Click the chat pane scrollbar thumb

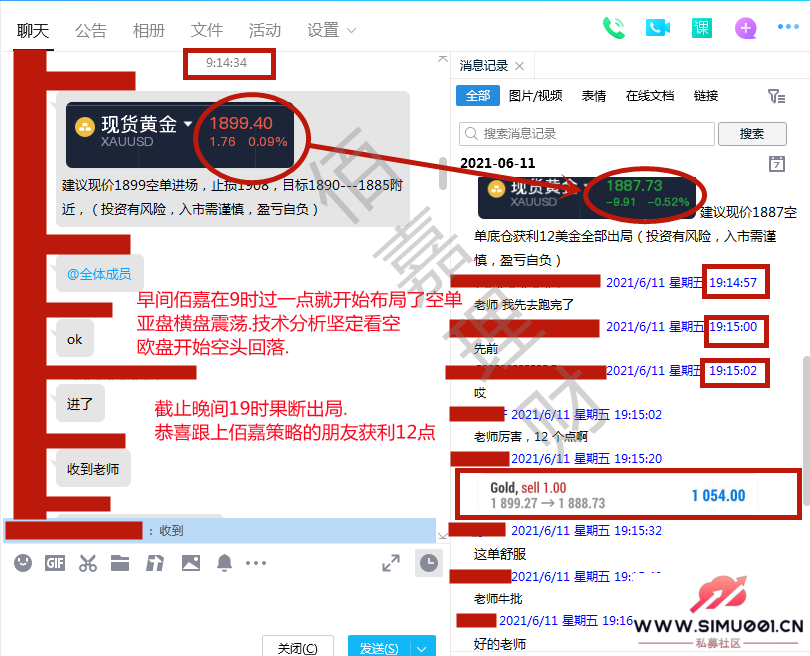click(443, 173)
